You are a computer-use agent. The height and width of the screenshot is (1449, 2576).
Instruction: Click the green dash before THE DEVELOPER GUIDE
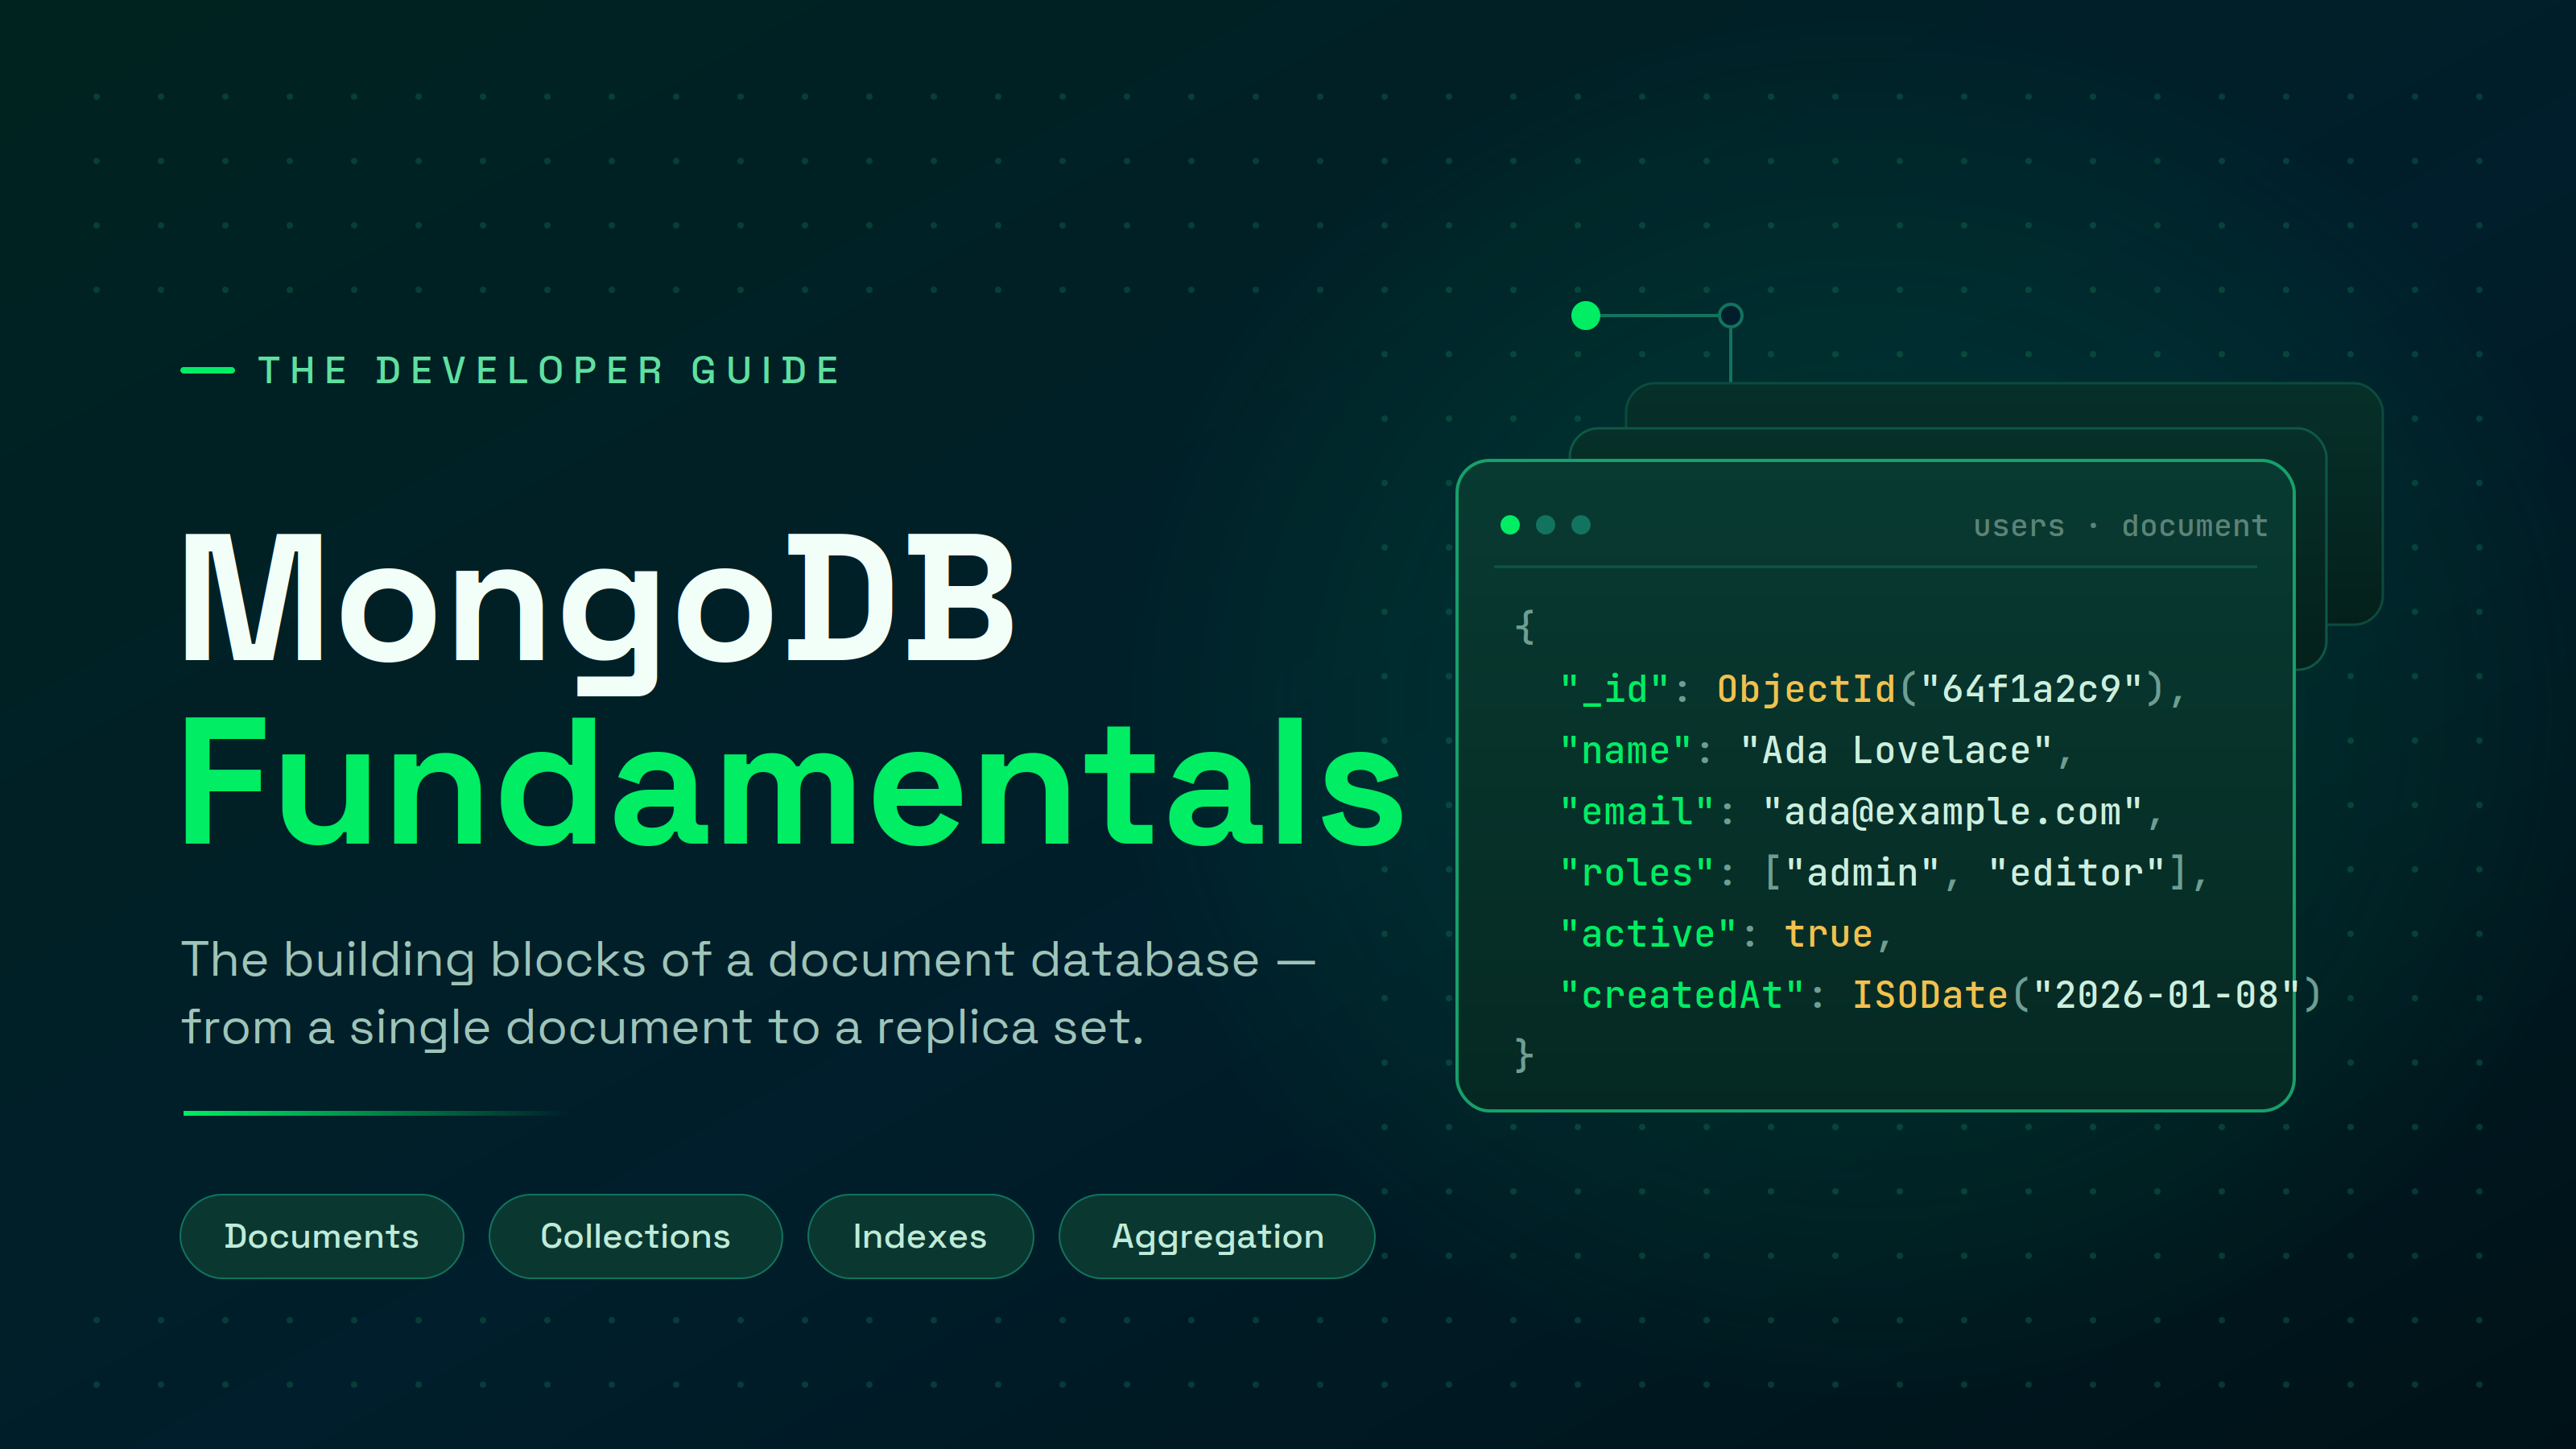(208, 371)
